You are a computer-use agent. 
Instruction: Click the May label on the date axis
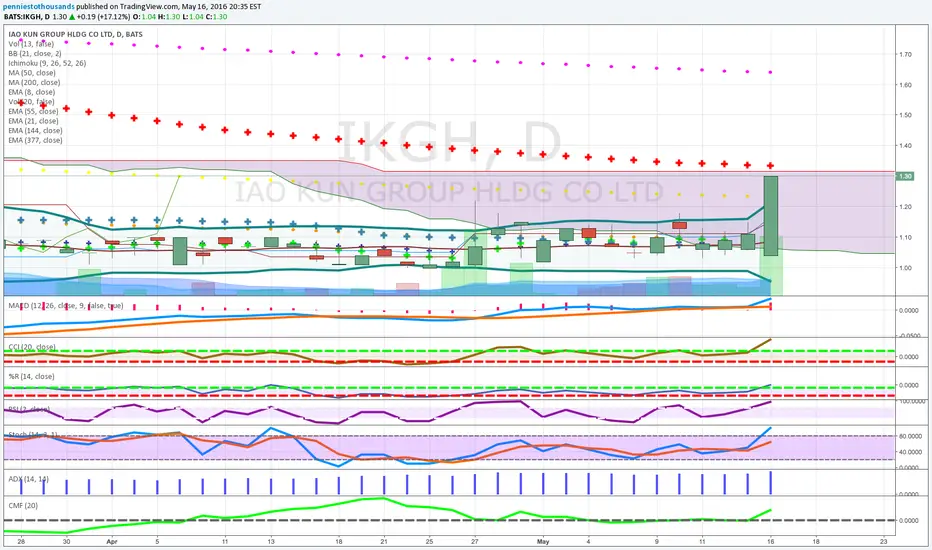pos(543,542)
